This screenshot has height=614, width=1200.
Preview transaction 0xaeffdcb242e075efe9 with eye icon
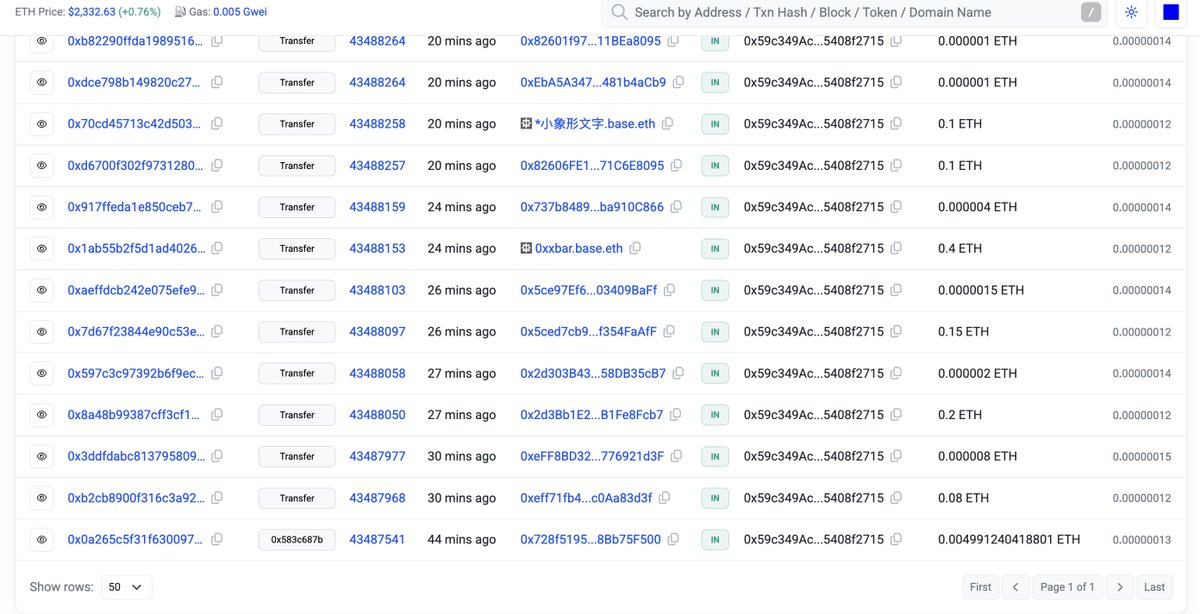(x=41, y=290)
